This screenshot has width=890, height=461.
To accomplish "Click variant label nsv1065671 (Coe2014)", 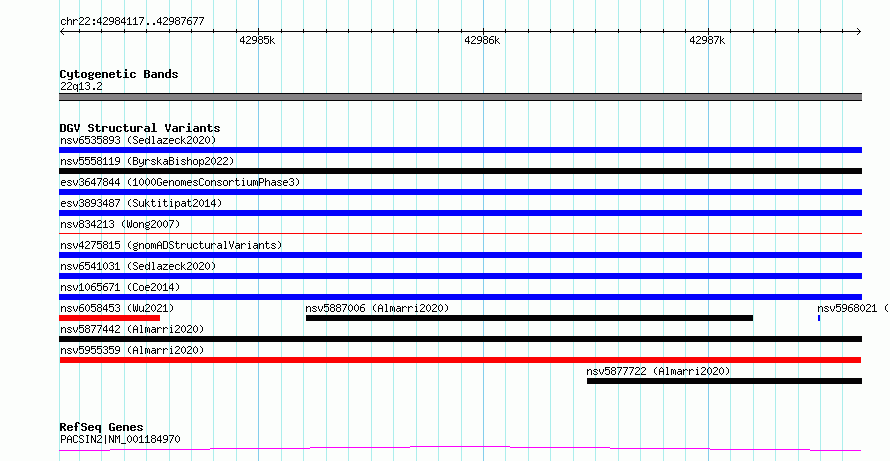I will pos(120,287).
